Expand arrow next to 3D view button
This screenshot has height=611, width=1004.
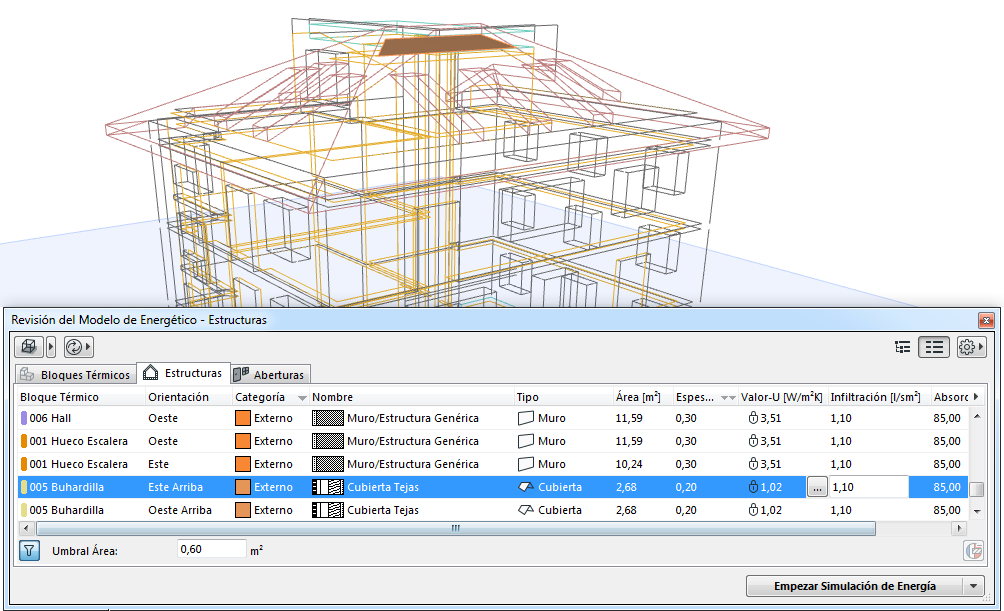pos(51,347)
